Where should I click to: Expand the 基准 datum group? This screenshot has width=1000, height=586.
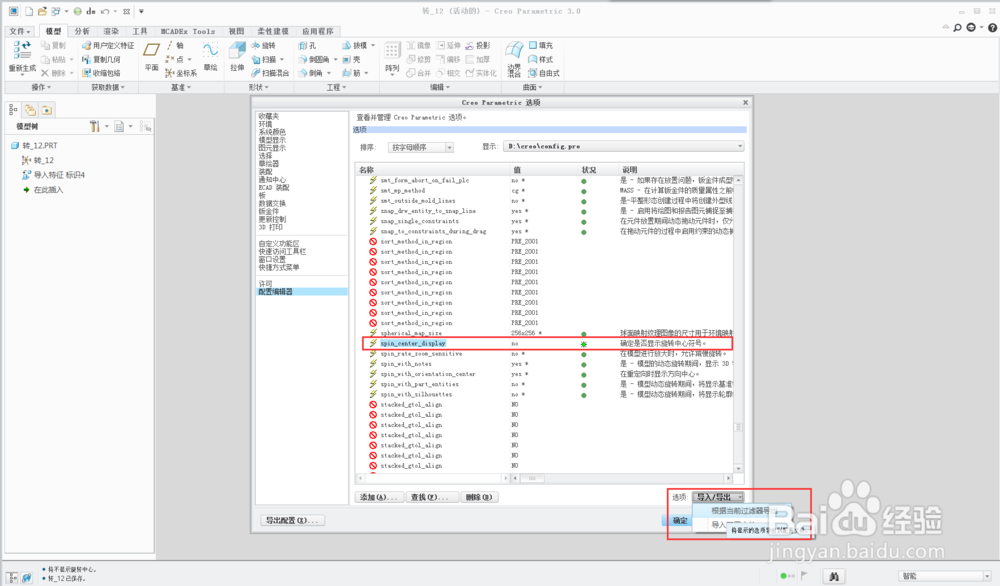click(x=180, y=87)
